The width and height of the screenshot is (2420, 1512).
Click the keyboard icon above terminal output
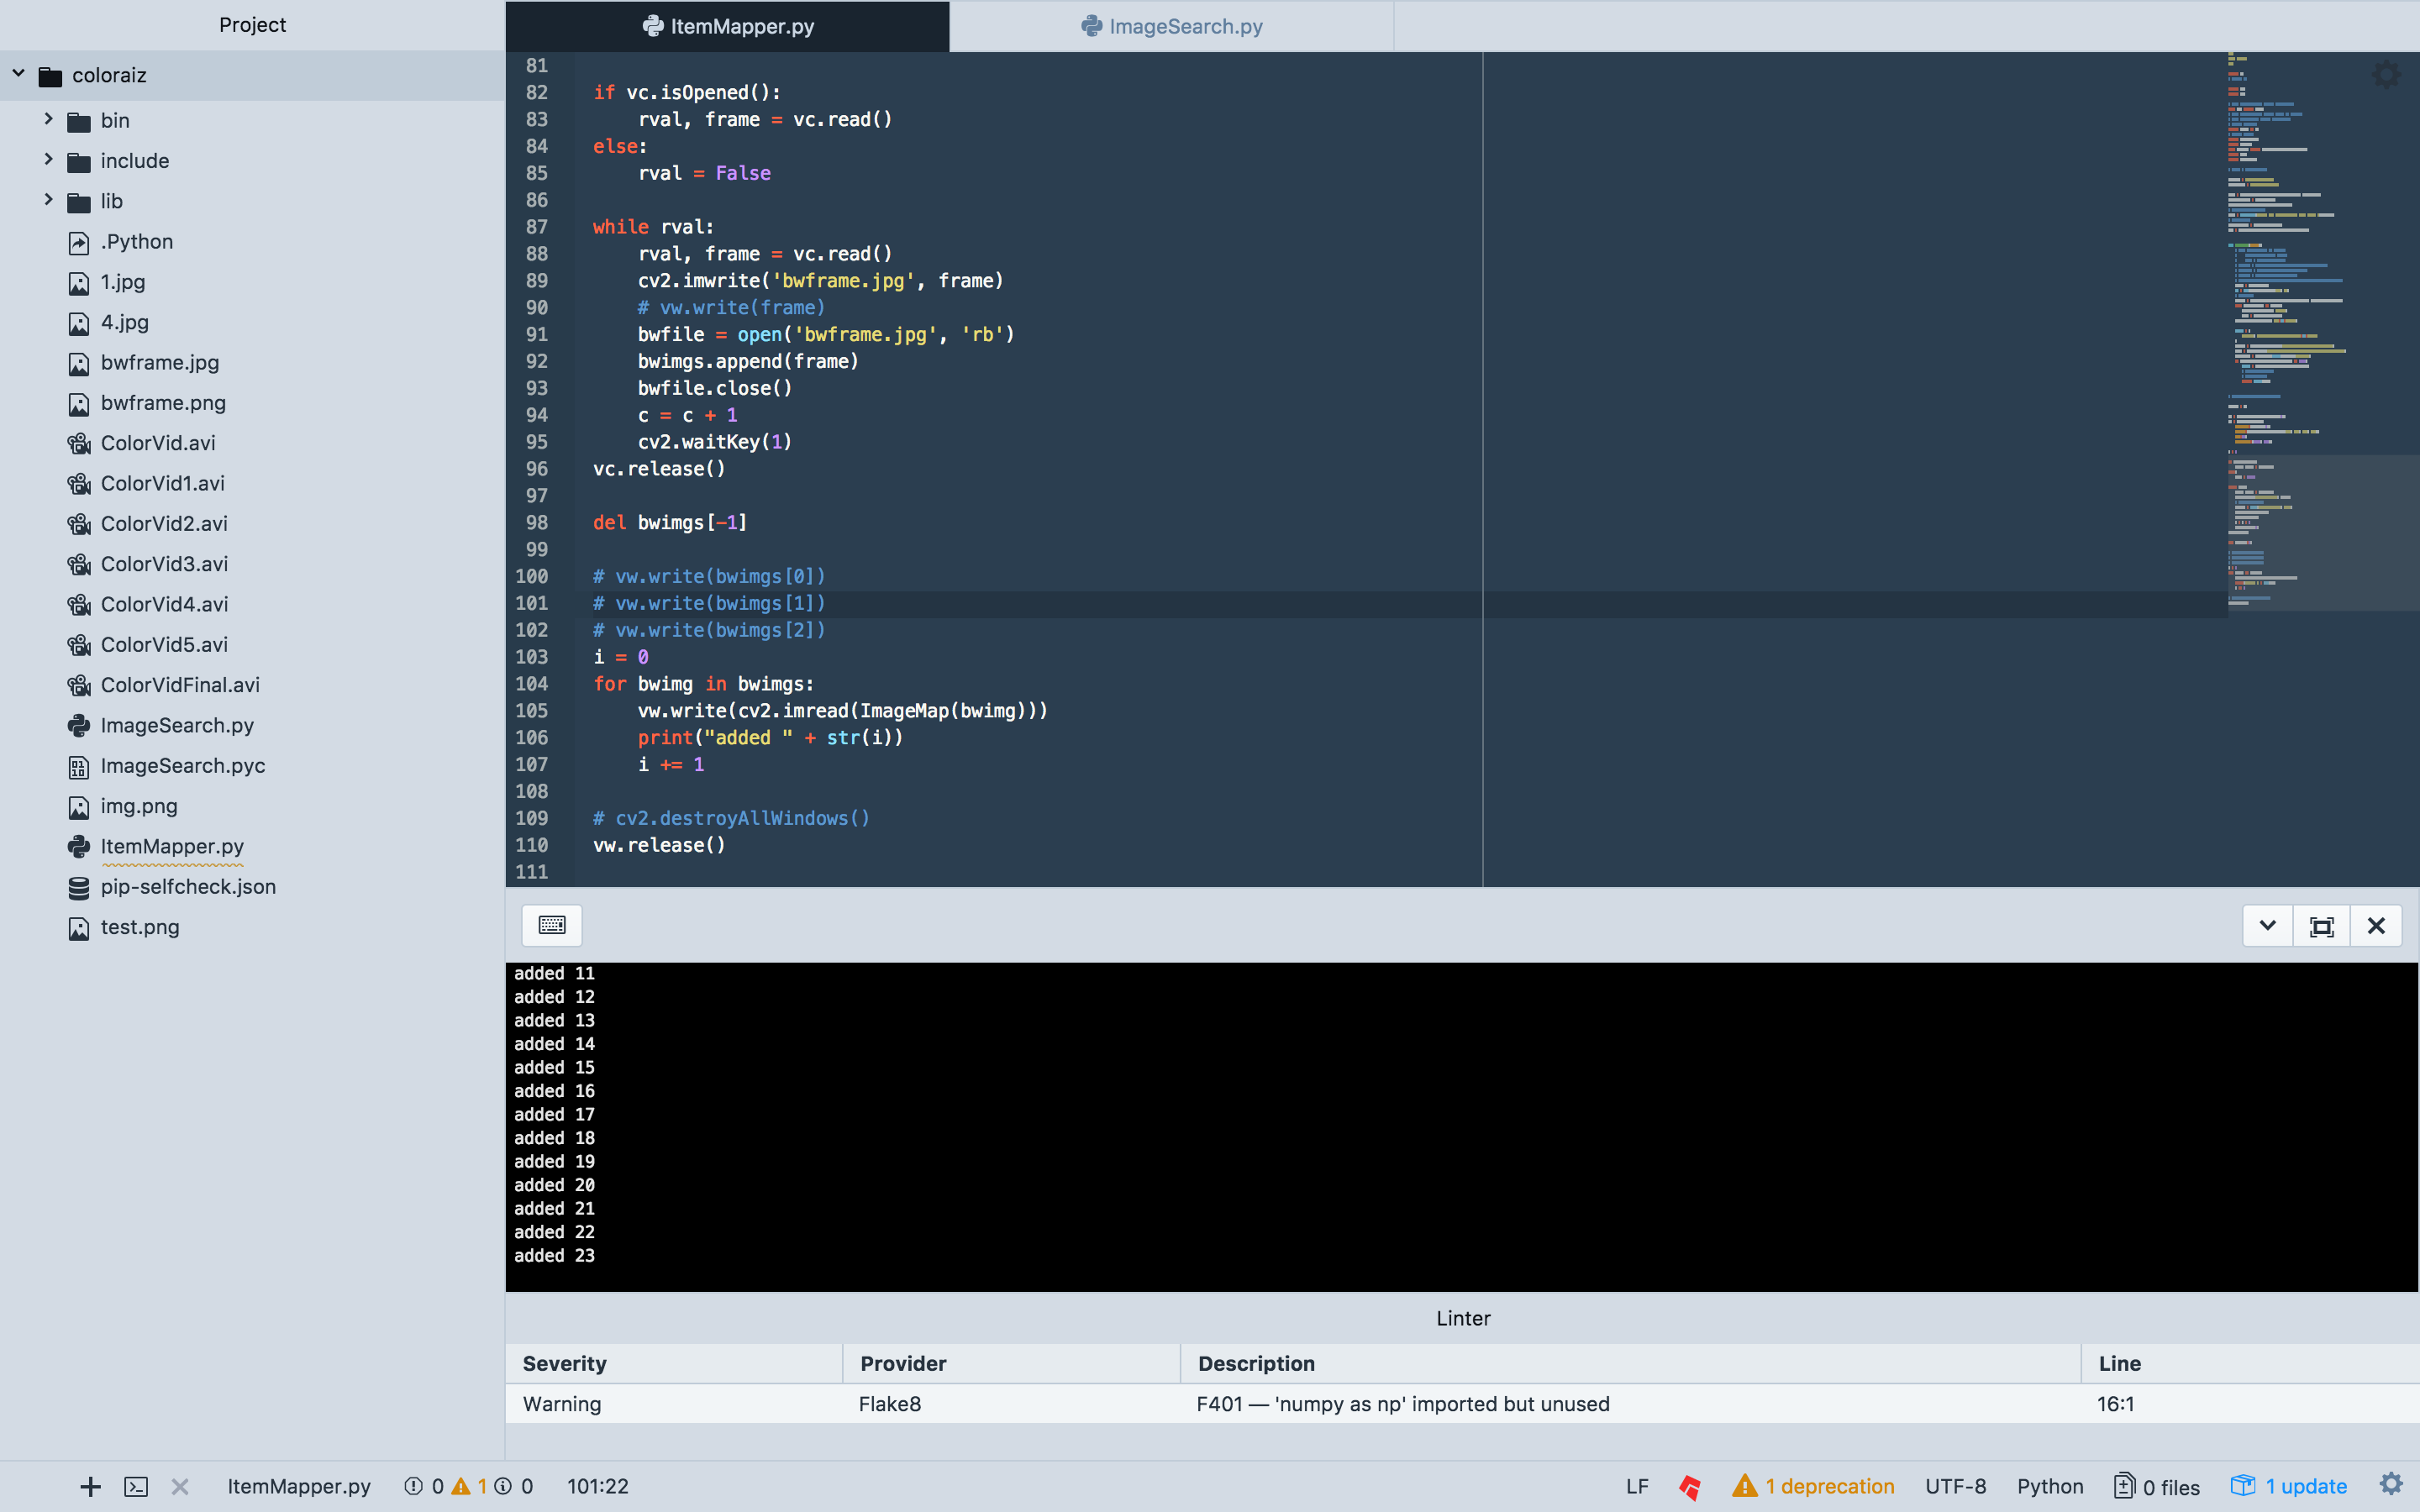point(552,925)
